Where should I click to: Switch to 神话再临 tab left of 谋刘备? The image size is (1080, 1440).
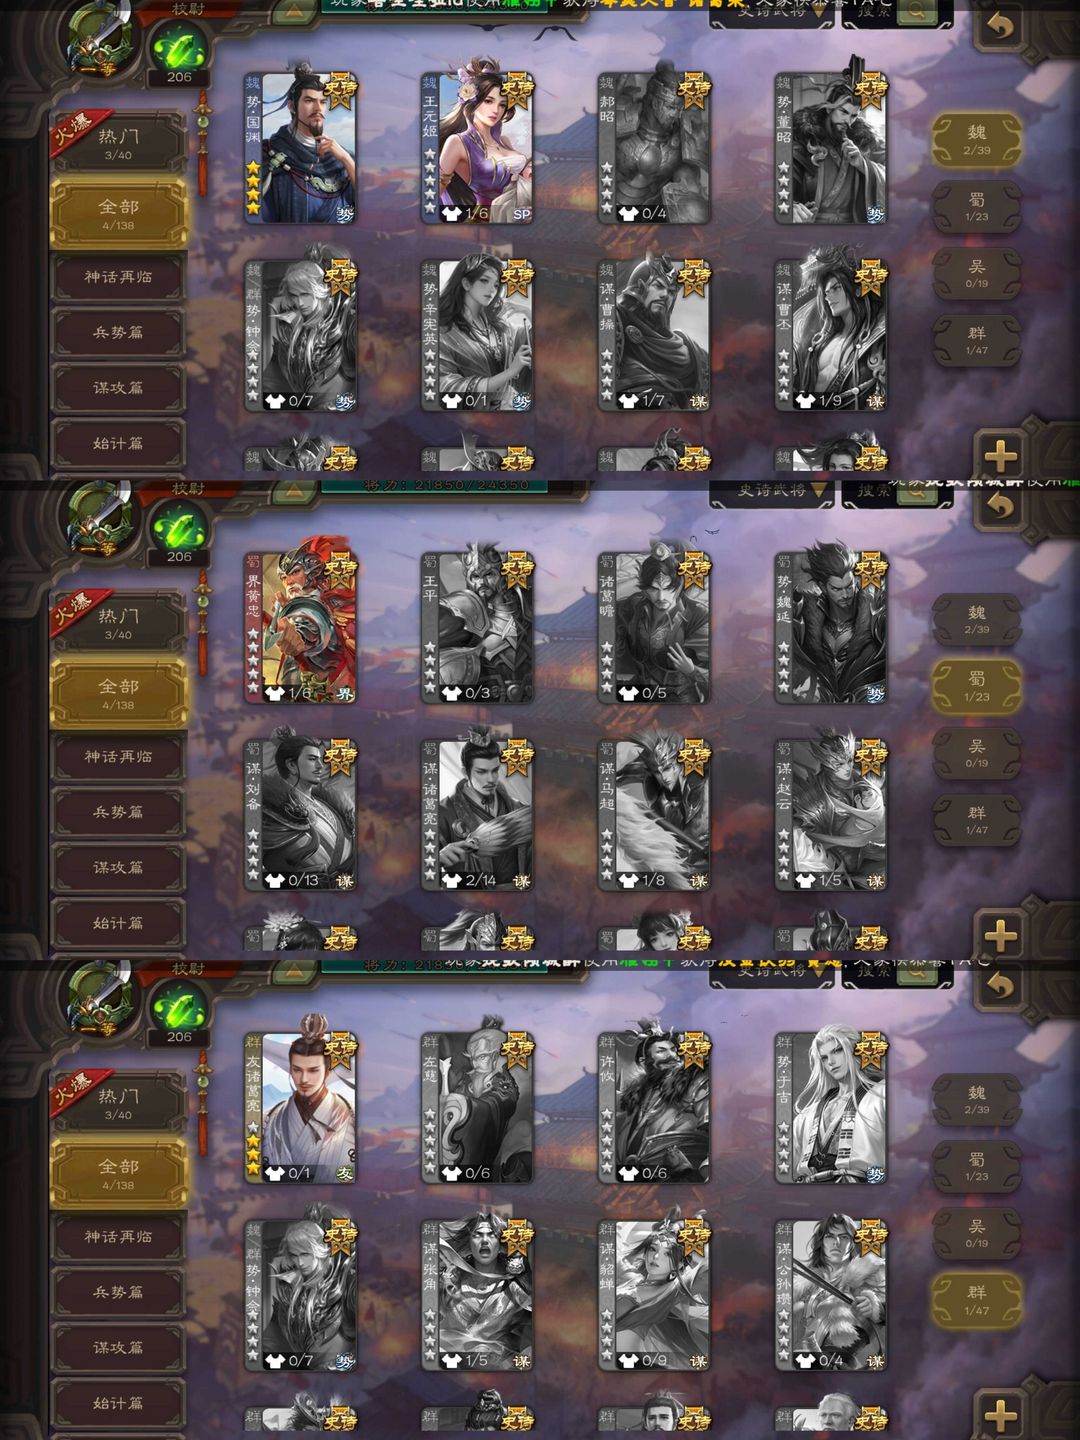coord(118,757)
